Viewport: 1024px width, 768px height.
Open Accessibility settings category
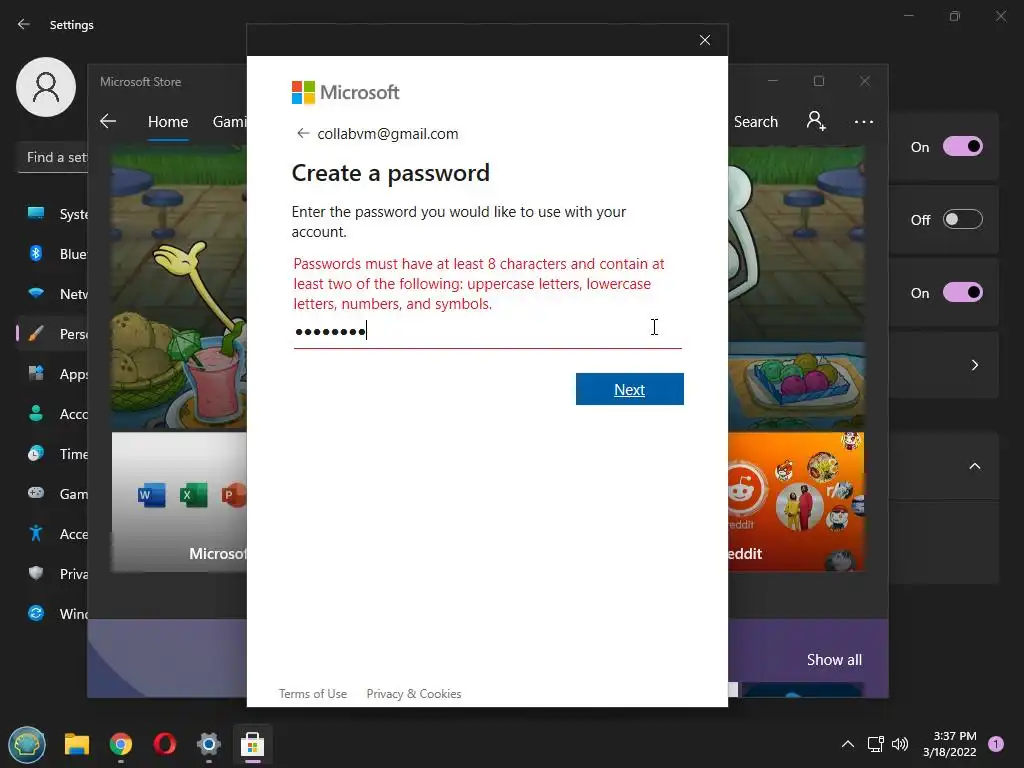coord(54,534)
